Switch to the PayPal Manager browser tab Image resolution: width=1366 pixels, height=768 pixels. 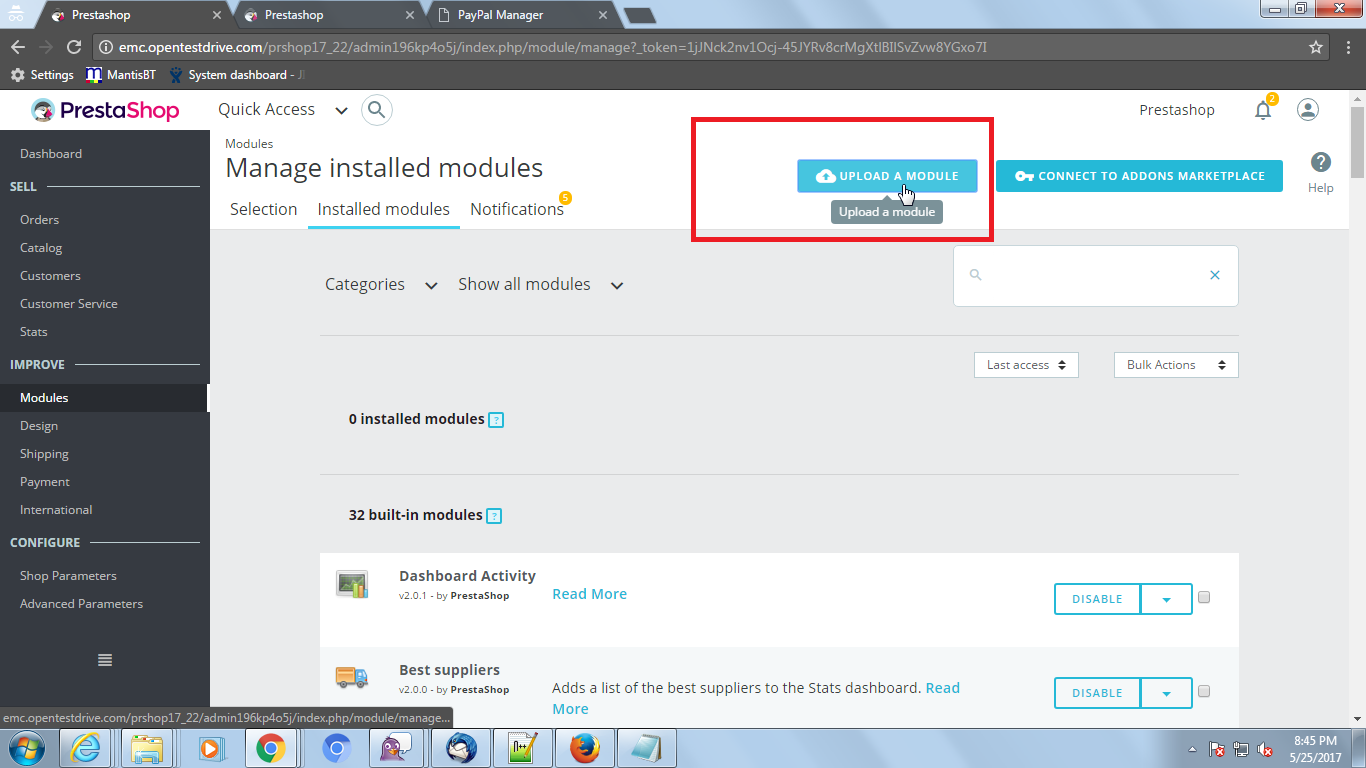tap(524, 15)
